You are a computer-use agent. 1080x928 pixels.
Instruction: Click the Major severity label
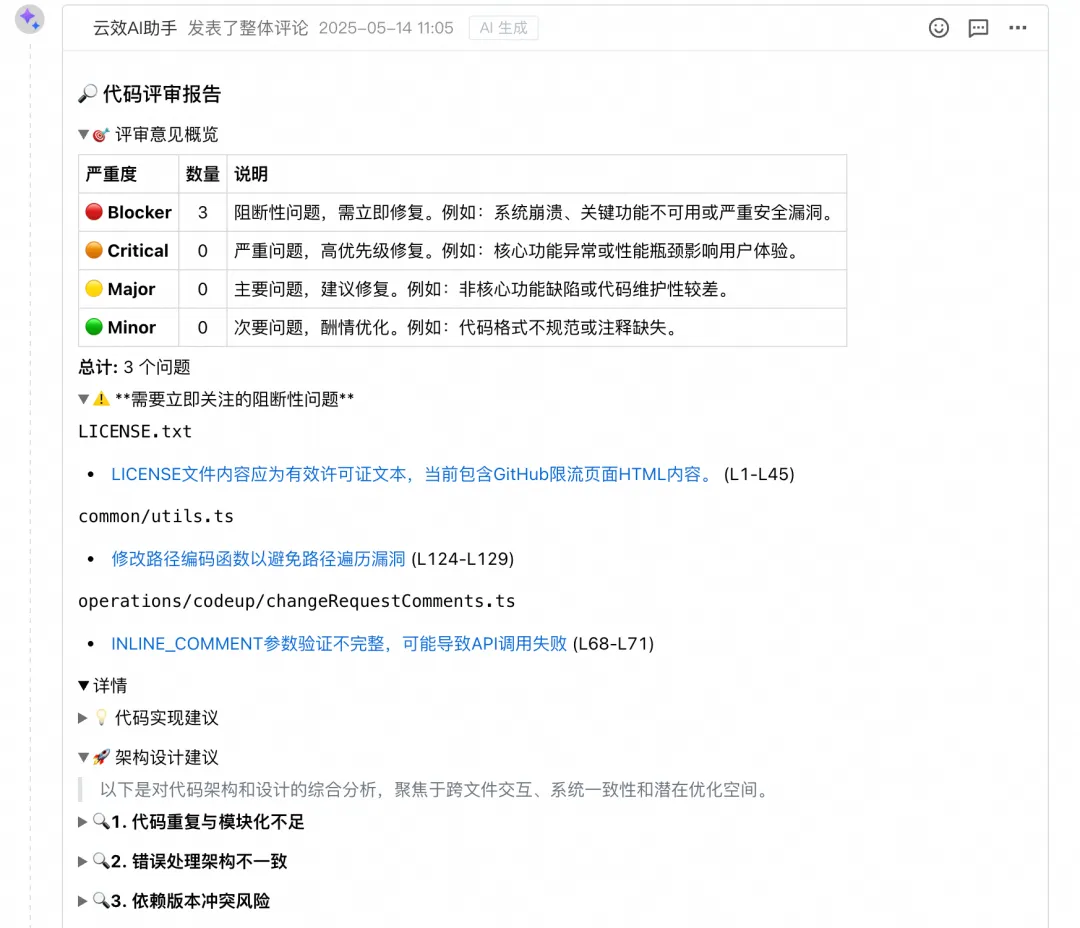point(131,289)
